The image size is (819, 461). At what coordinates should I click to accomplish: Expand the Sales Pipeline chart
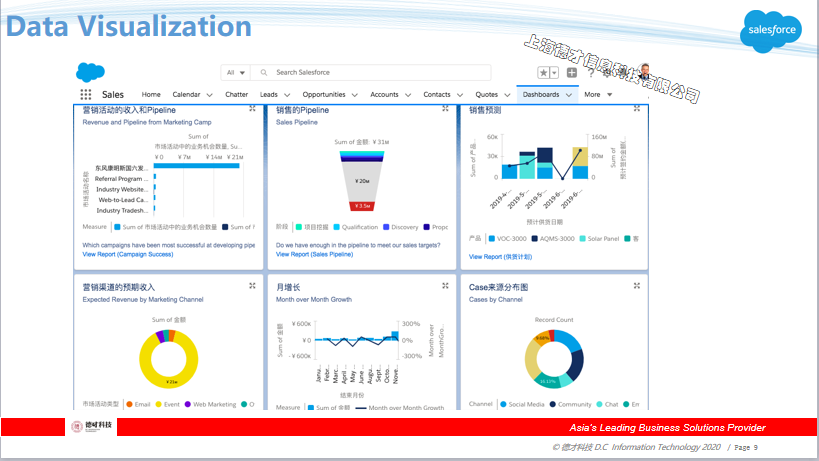tap(445, 109)
